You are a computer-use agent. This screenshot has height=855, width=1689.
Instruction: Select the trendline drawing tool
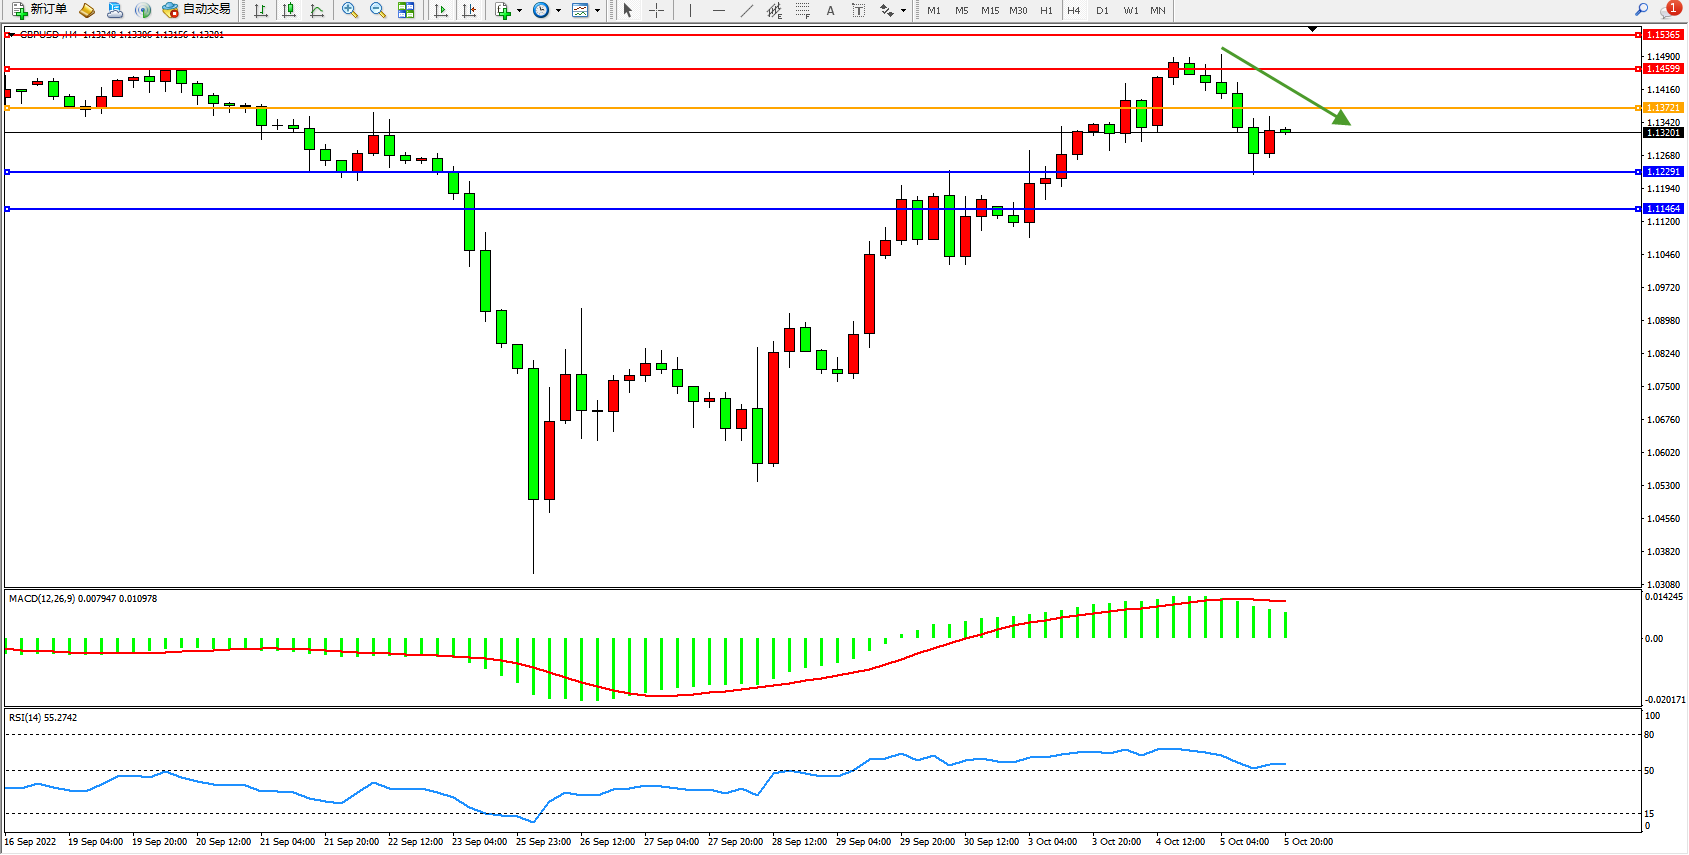(746, 10)
